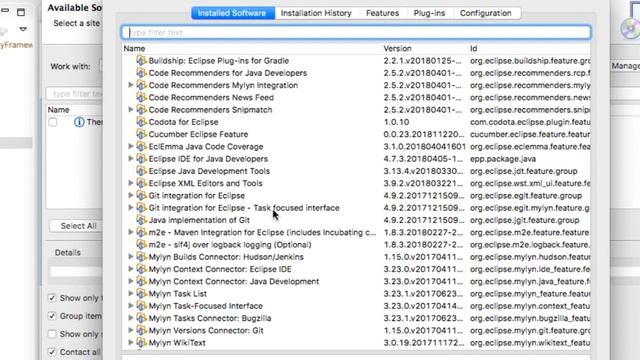Expand Code Recommenders Mylyn Integration row
Viewport: 640px width, 360px height.
[x=131, y=85]
